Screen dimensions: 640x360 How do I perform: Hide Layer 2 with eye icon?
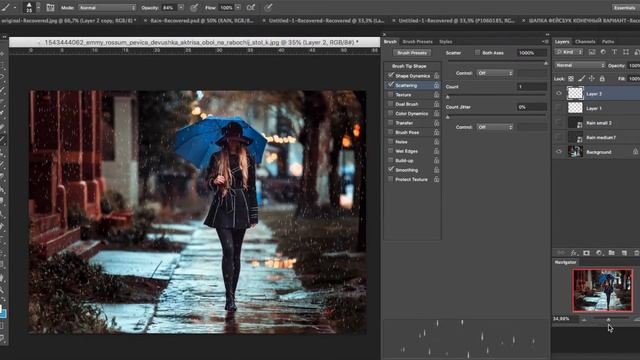(559, 93)
